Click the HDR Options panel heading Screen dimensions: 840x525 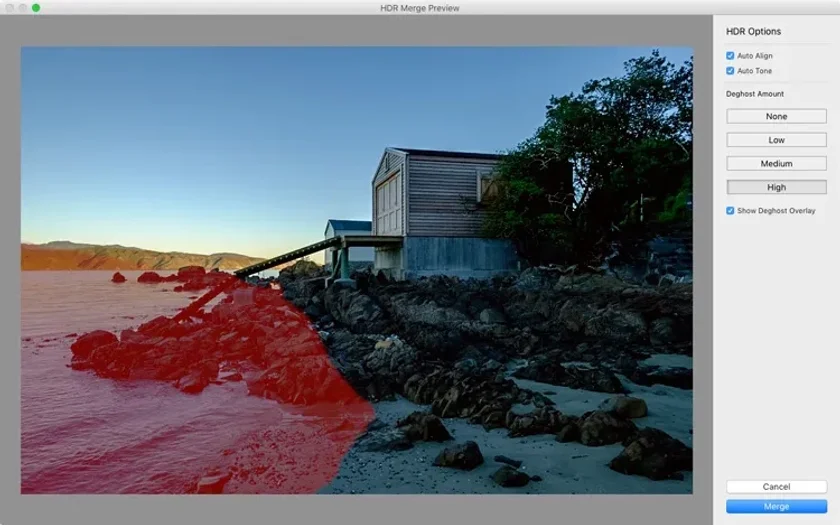(753, 31)
